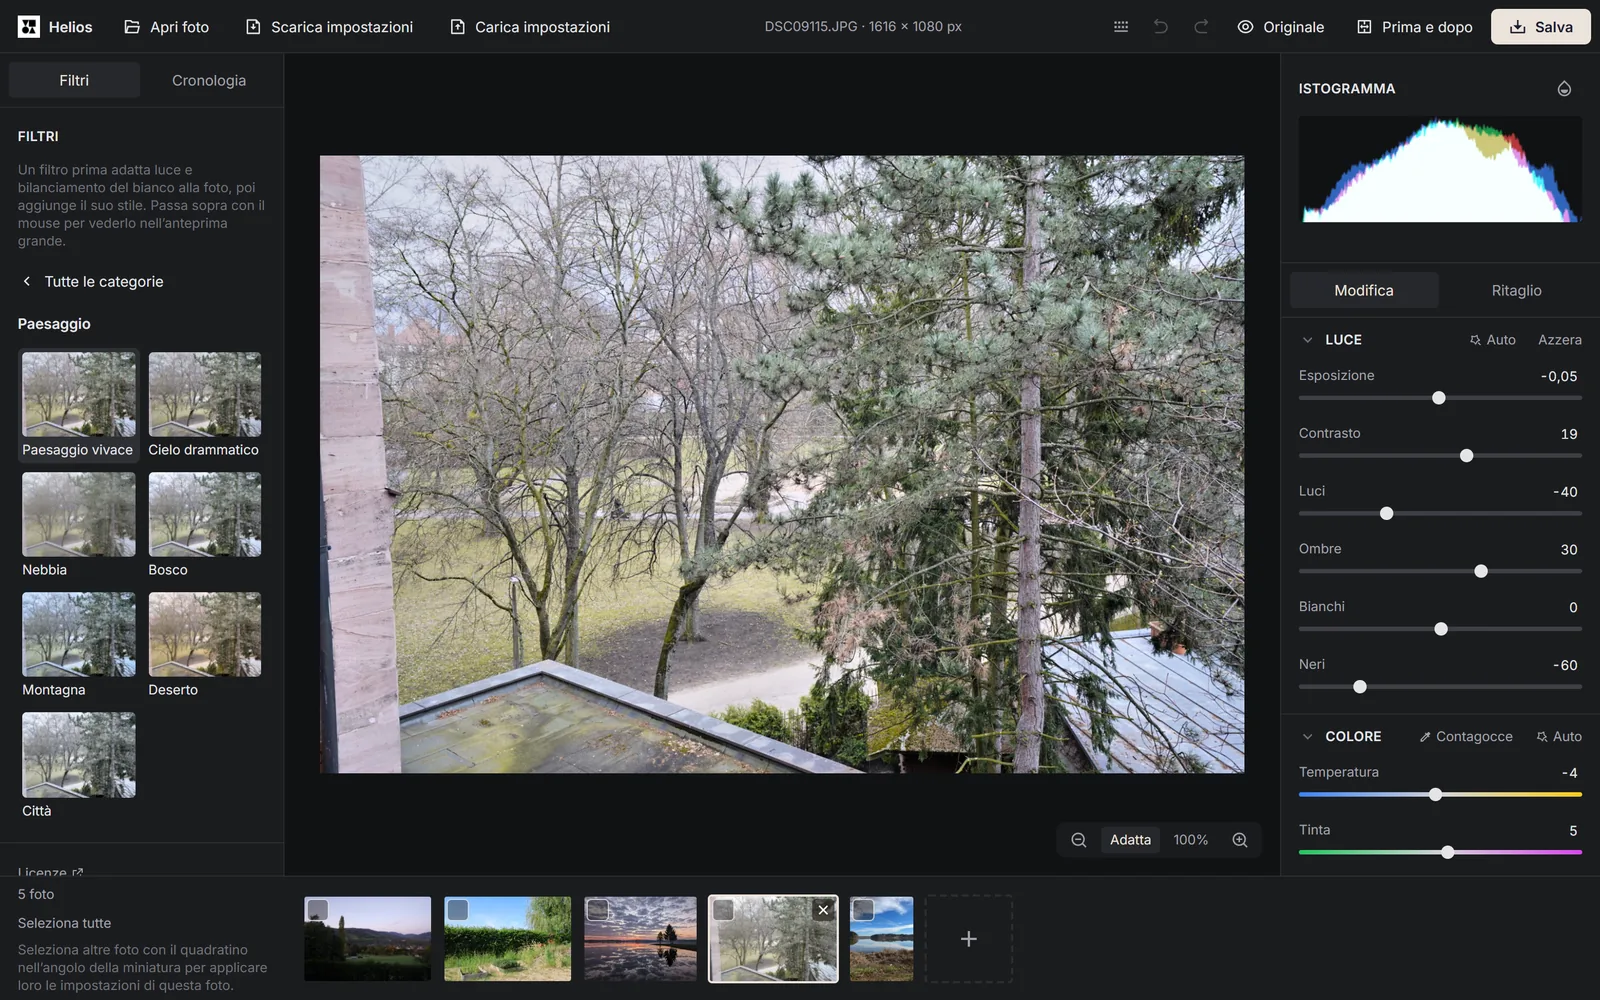1600x1000 pixels.
Task: Apply Auto adjustment to the Colore section
Action: click(1559, 737)
